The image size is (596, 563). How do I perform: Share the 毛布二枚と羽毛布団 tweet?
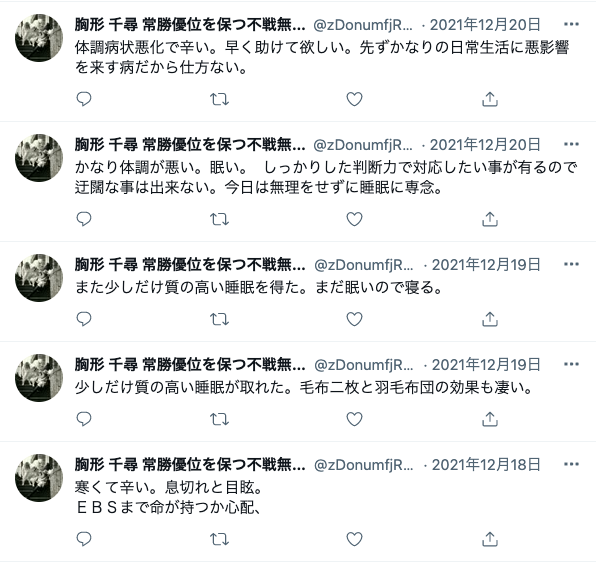coord(490,419)
